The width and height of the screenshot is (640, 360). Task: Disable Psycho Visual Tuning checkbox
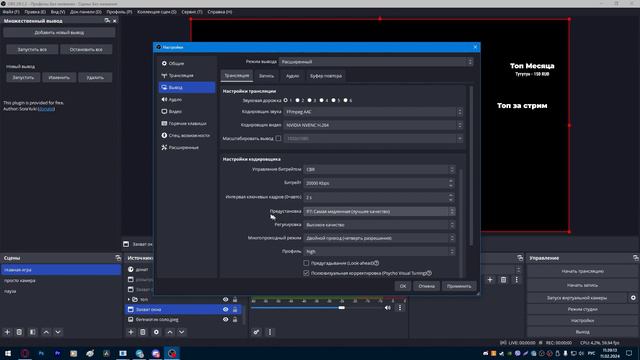pos(306,273)
